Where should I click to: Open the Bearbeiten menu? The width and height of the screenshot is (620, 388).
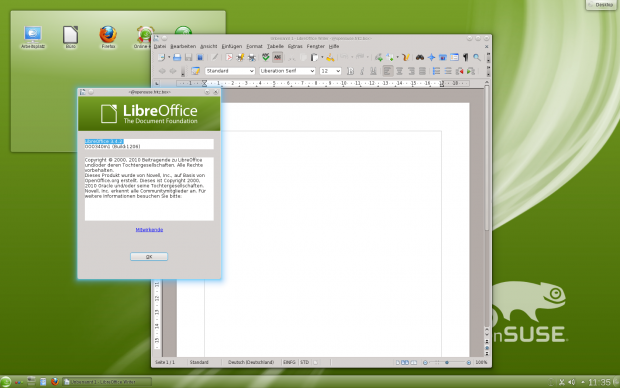183,46
